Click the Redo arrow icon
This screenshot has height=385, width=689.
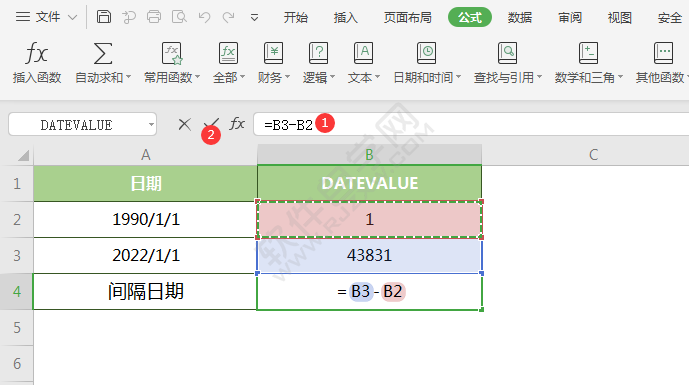coord(228,17)
